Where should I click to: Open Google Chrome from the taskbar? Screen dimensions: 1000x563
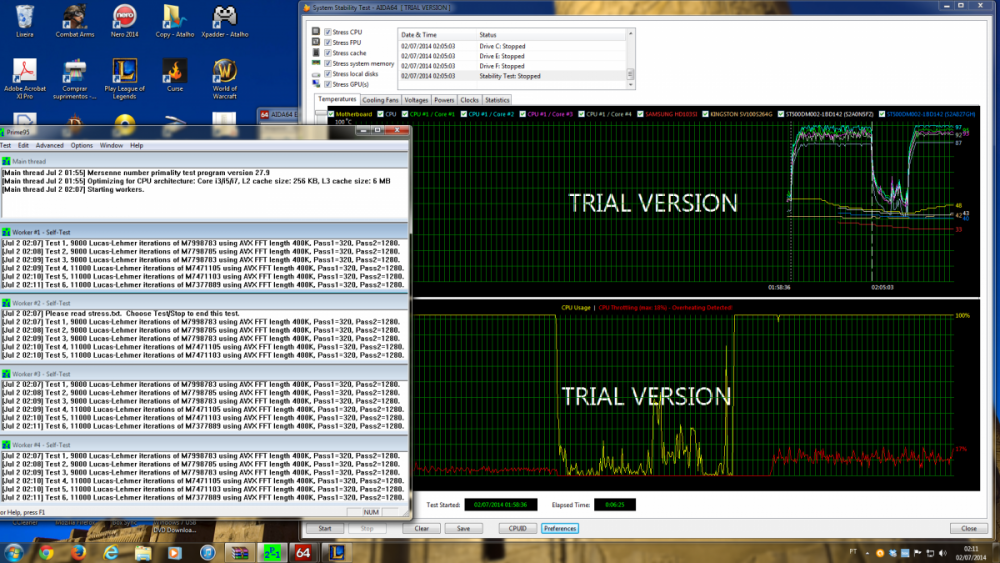(x=46, y=552)
